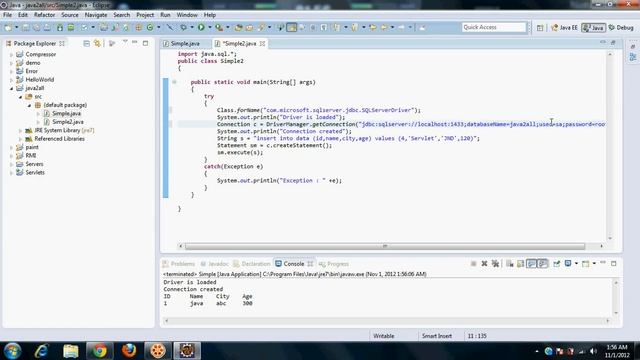Viewport: 640px width, 360px height.
Task: Open Windows Explorer folder on taskbar
Action: pyautogui.click(x=71, y=351)
